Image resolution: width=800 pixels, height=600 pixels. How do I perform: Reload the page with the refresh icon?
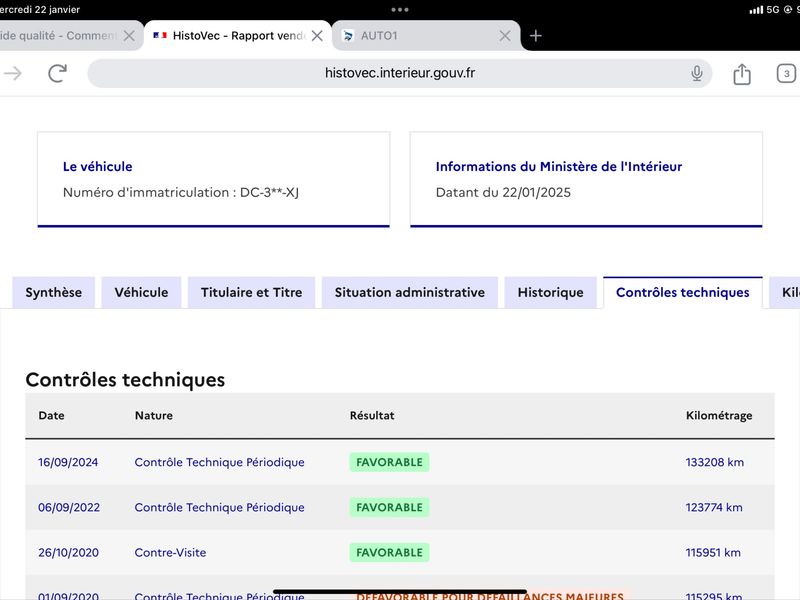[x=57, y=73]
